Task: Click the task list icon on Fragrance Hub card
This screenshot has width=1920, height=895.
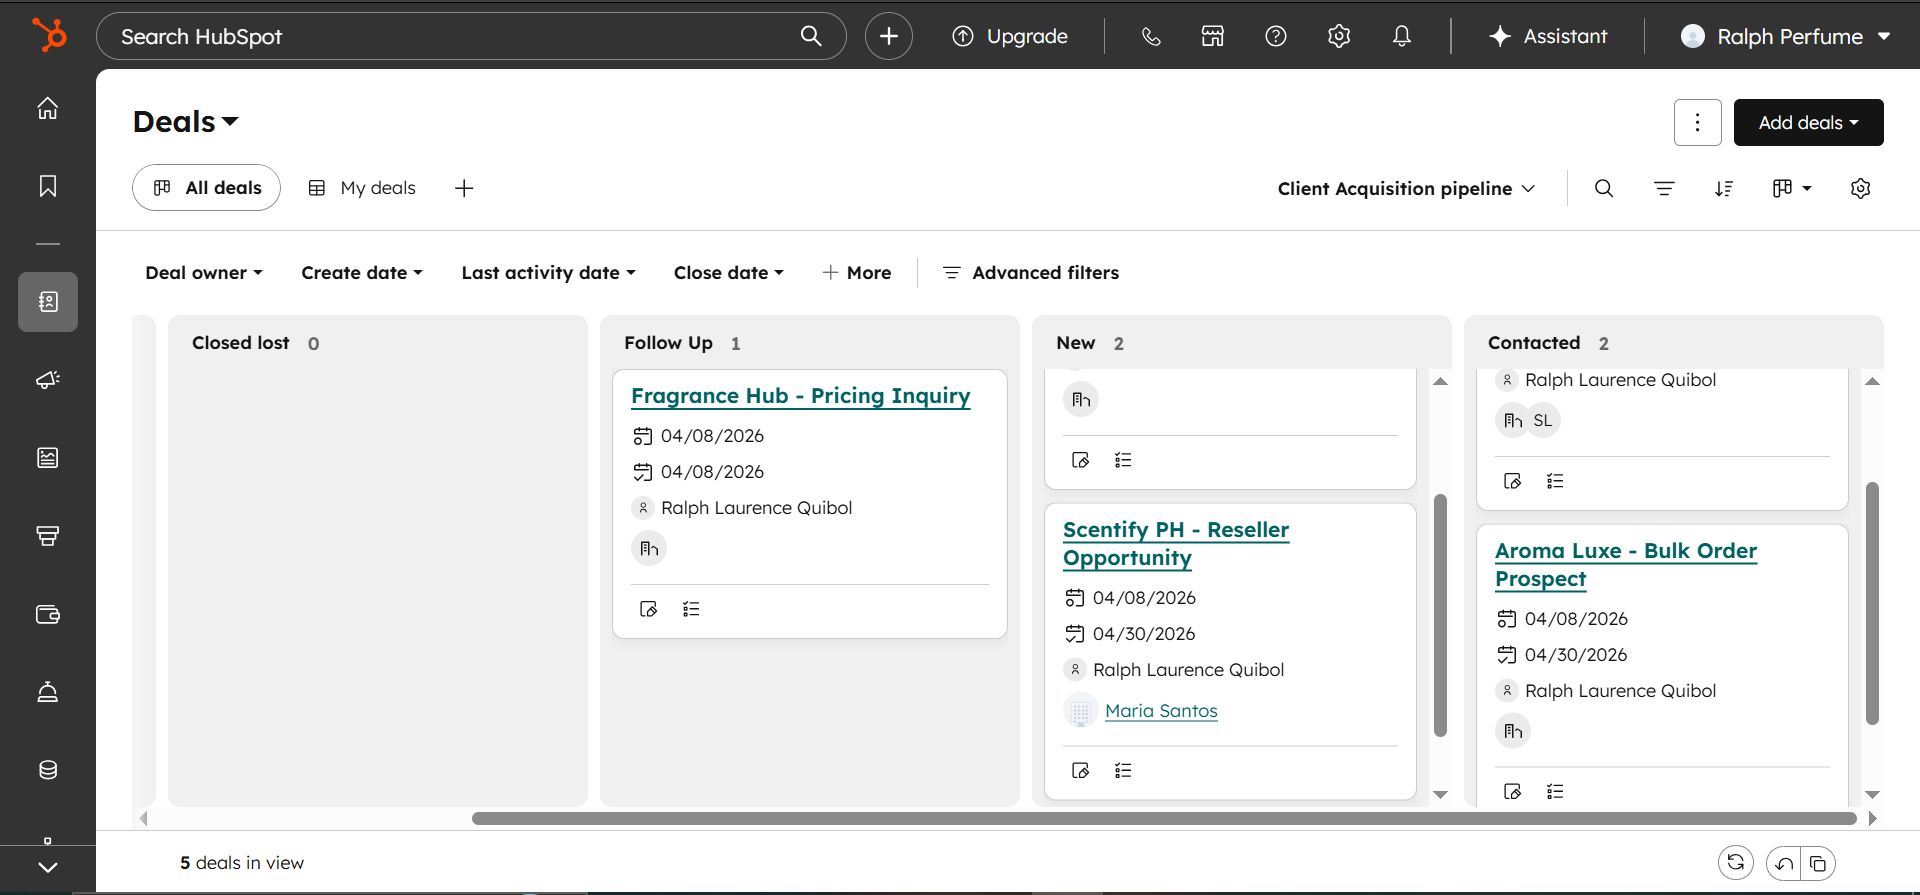Action: click(x=691, y=609)
